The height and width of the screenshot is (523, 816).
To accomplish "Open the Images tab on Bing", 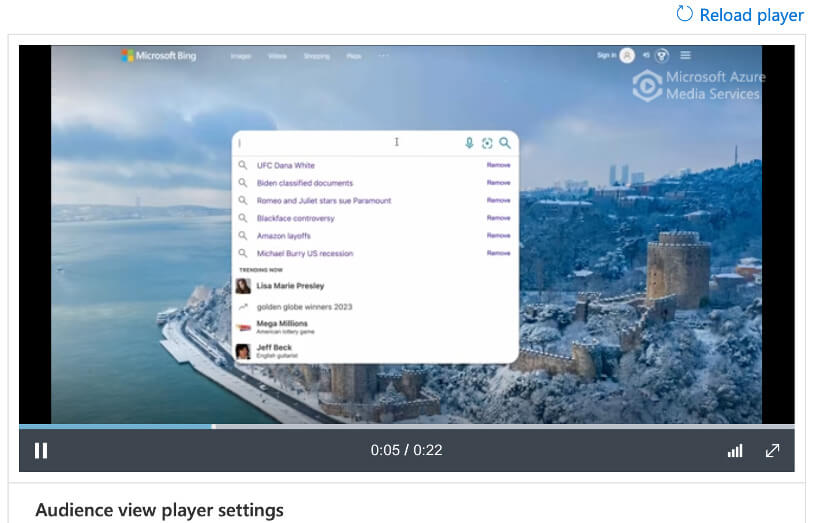I will 240,56.
